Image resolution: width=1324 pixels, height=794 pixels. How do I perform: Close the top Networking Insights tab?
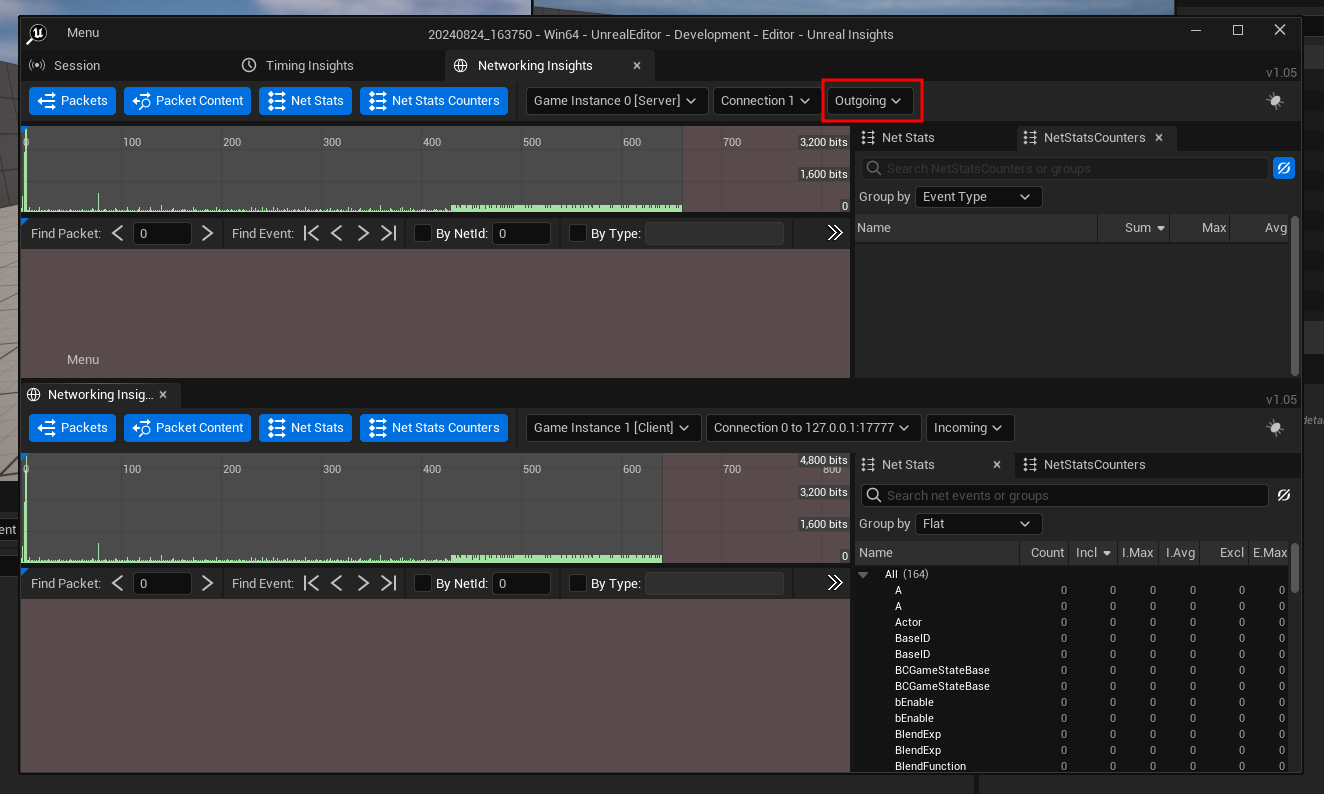pyautogui.click(x=637, y=66)
